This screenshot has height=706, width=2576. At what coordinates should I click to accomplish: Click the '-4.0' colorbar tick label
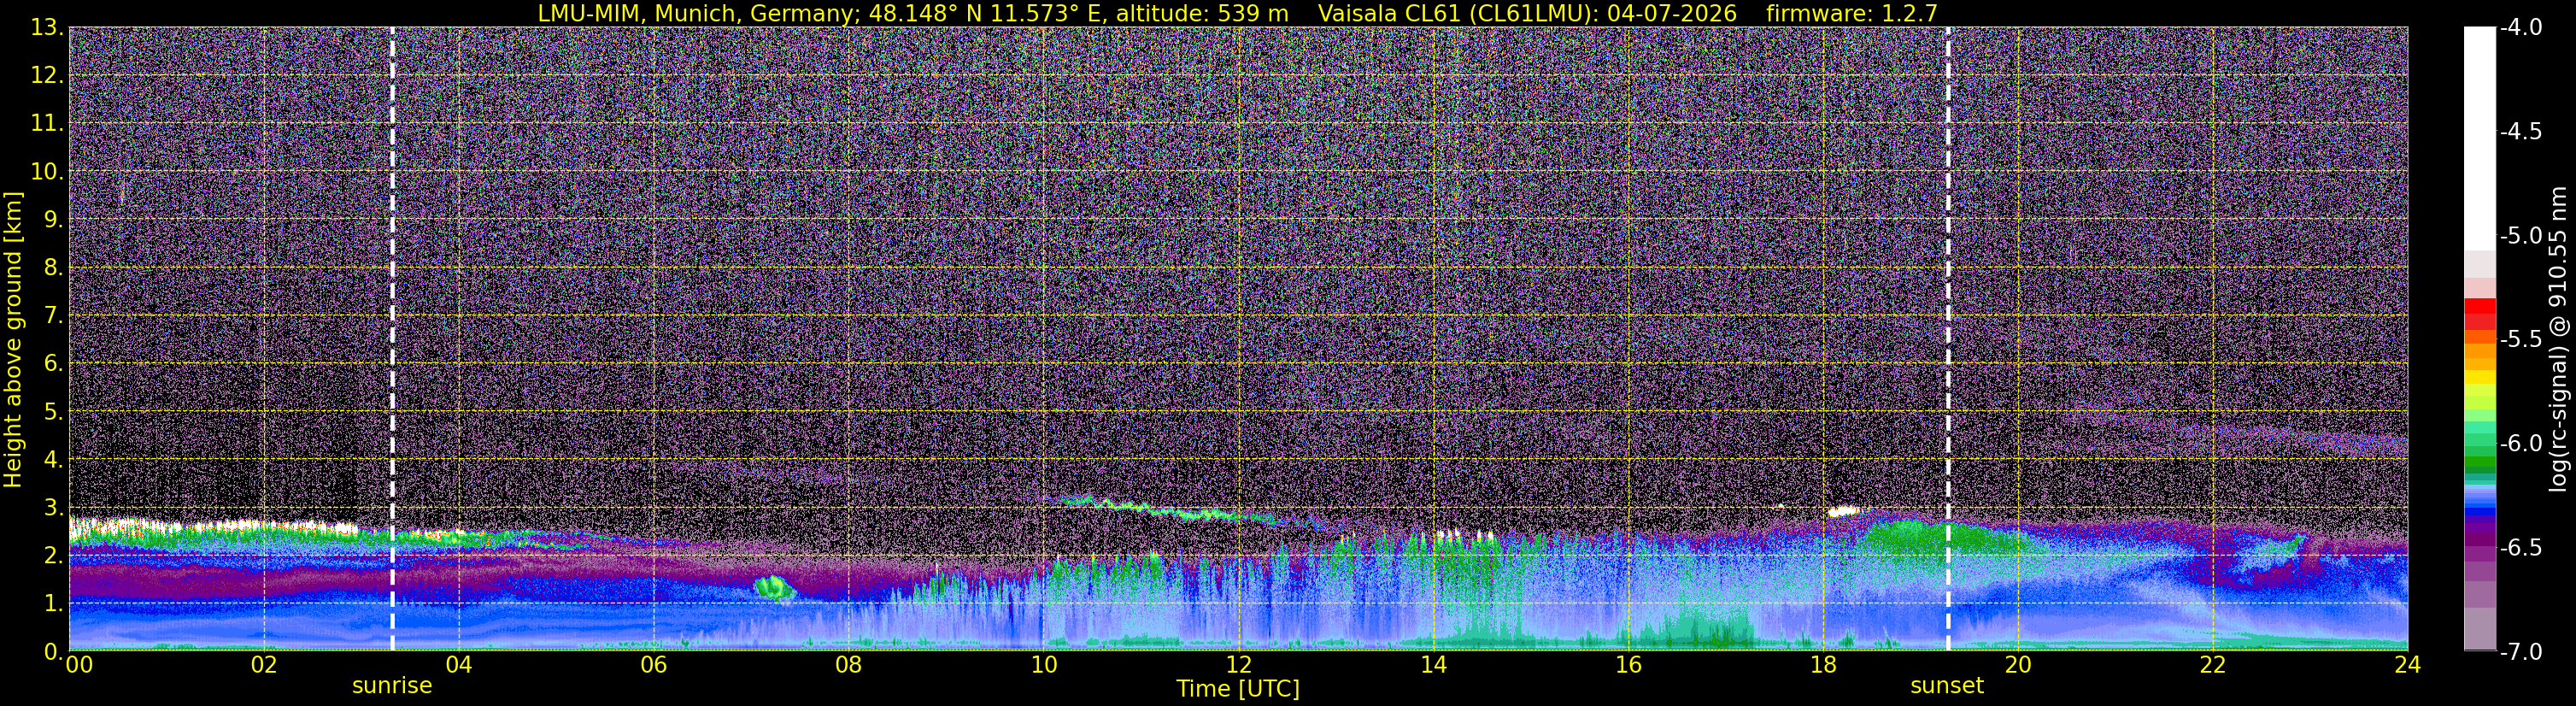coord(2520,27)
